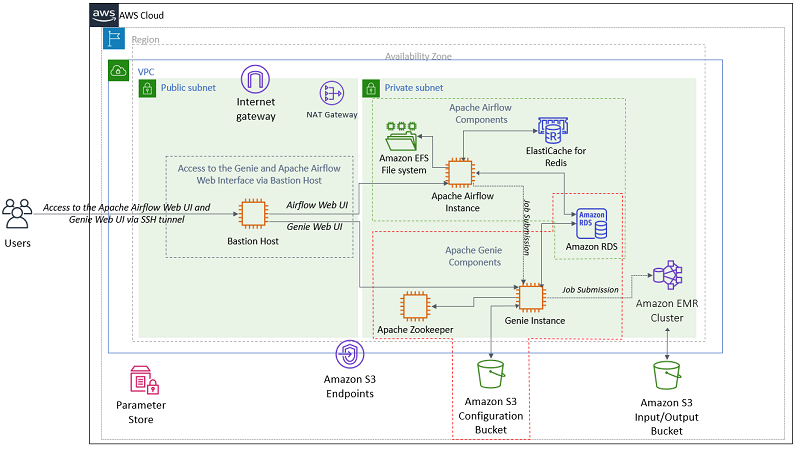Image resolution: width=800 pixels, height=449 pixels.
Task: Click the 'VPC' label
Action: pyautogui.click(x=146, y=72)
